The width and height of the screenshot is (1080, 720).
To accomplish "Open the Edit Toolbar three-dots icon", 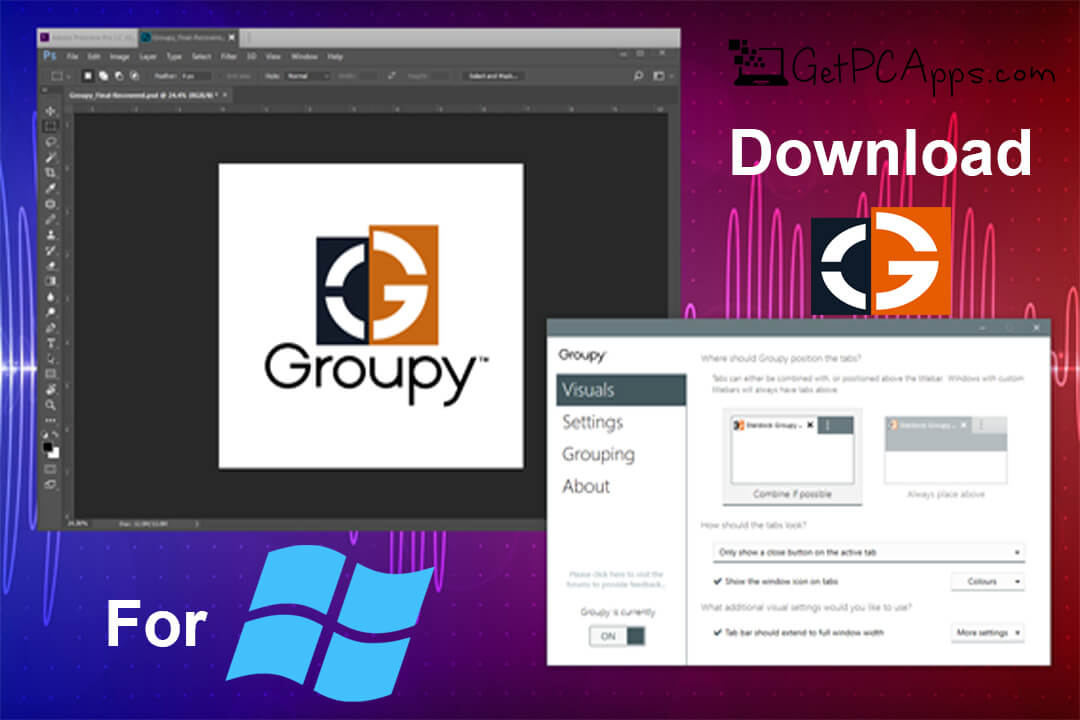I will (50, 420).
